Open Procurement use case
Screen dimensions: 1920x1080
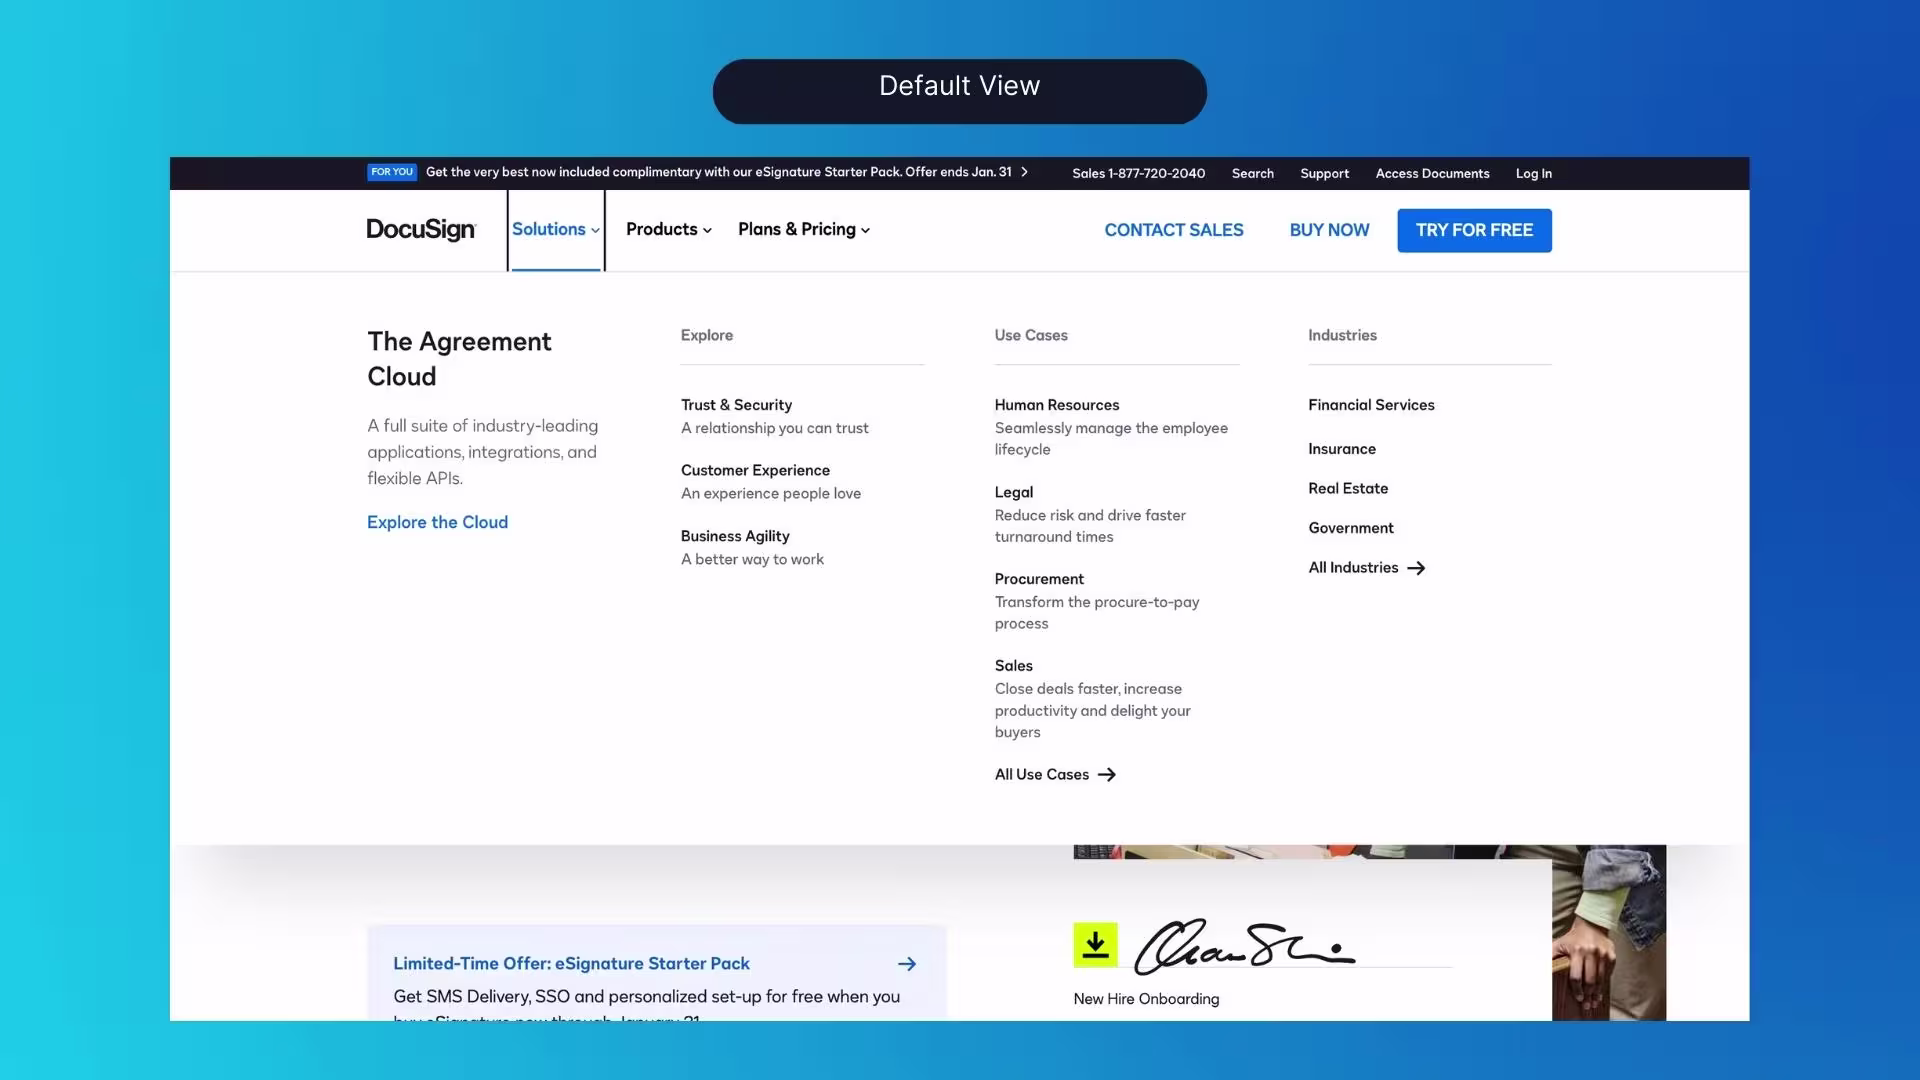click(x=1039, y=579)
